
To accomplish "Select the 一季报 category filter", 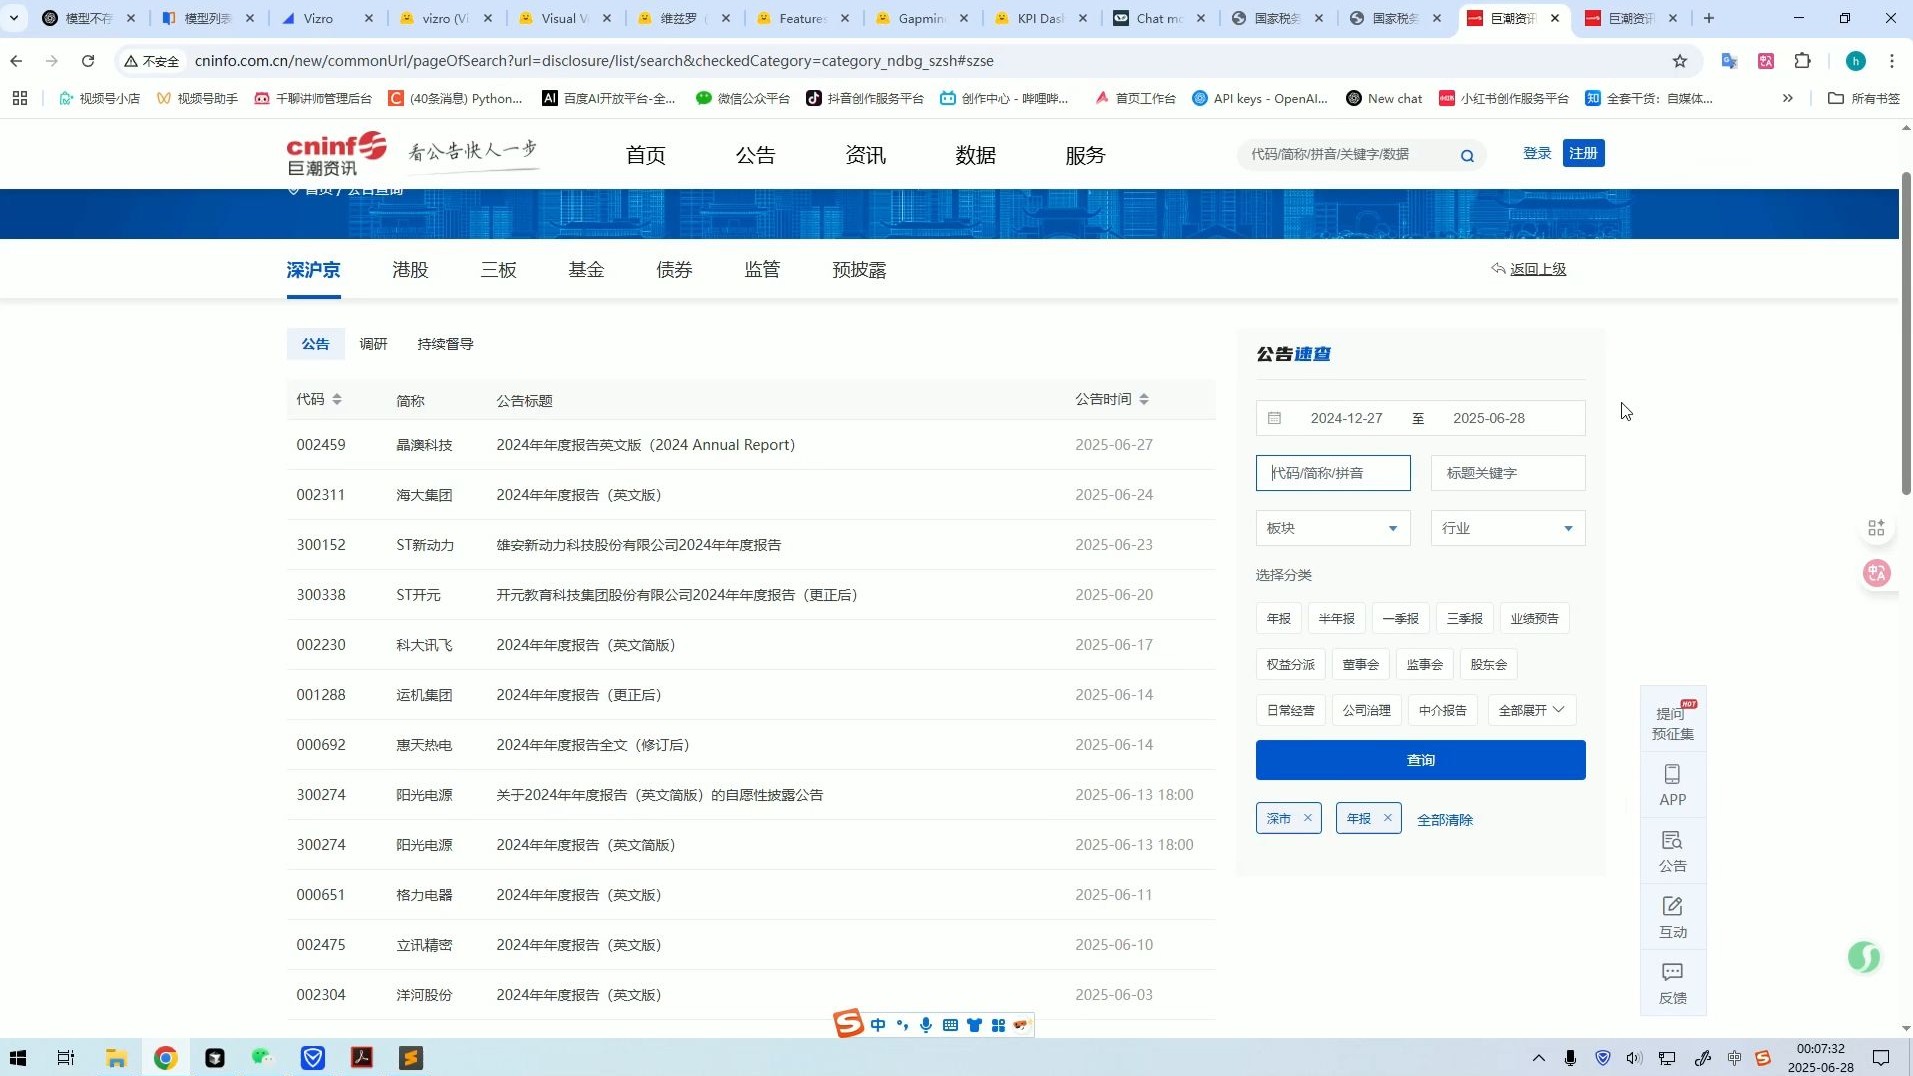I will point(1400,618).
